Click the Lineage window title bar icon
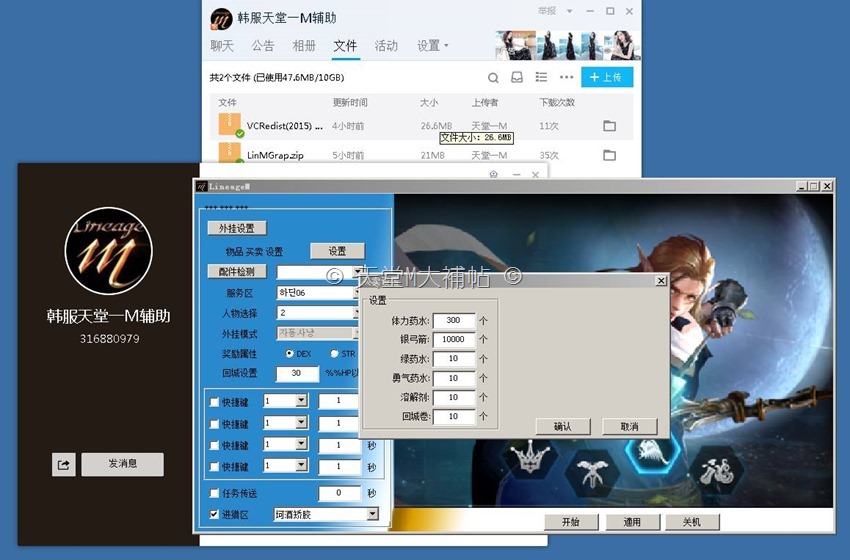The height and width of the screenshot is (560, 850). click(202, 186)
